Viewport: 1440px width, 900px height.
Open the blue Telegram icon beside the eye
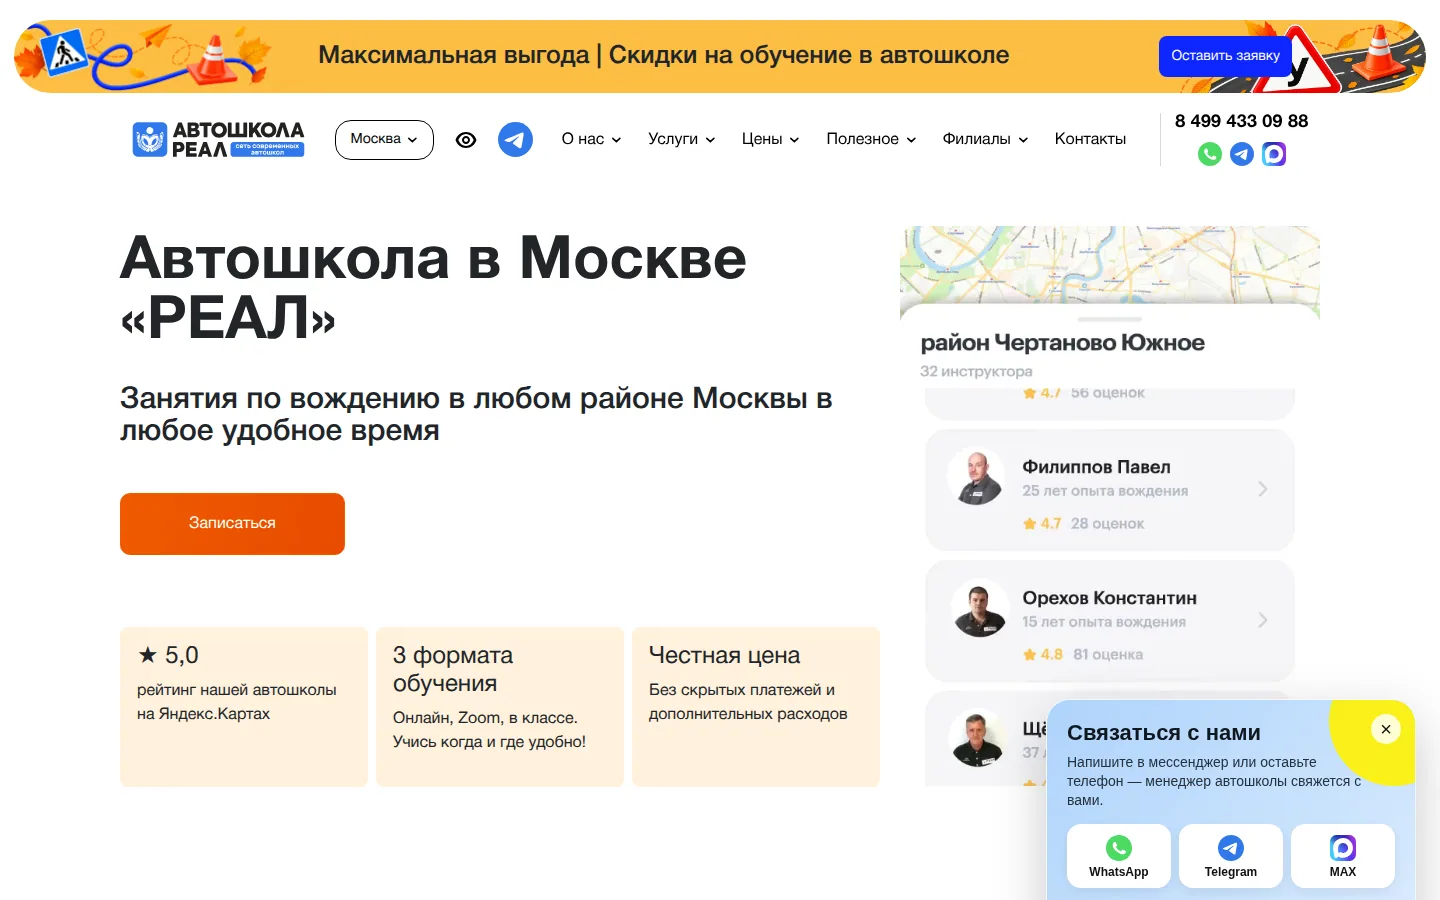coord(515,139)
